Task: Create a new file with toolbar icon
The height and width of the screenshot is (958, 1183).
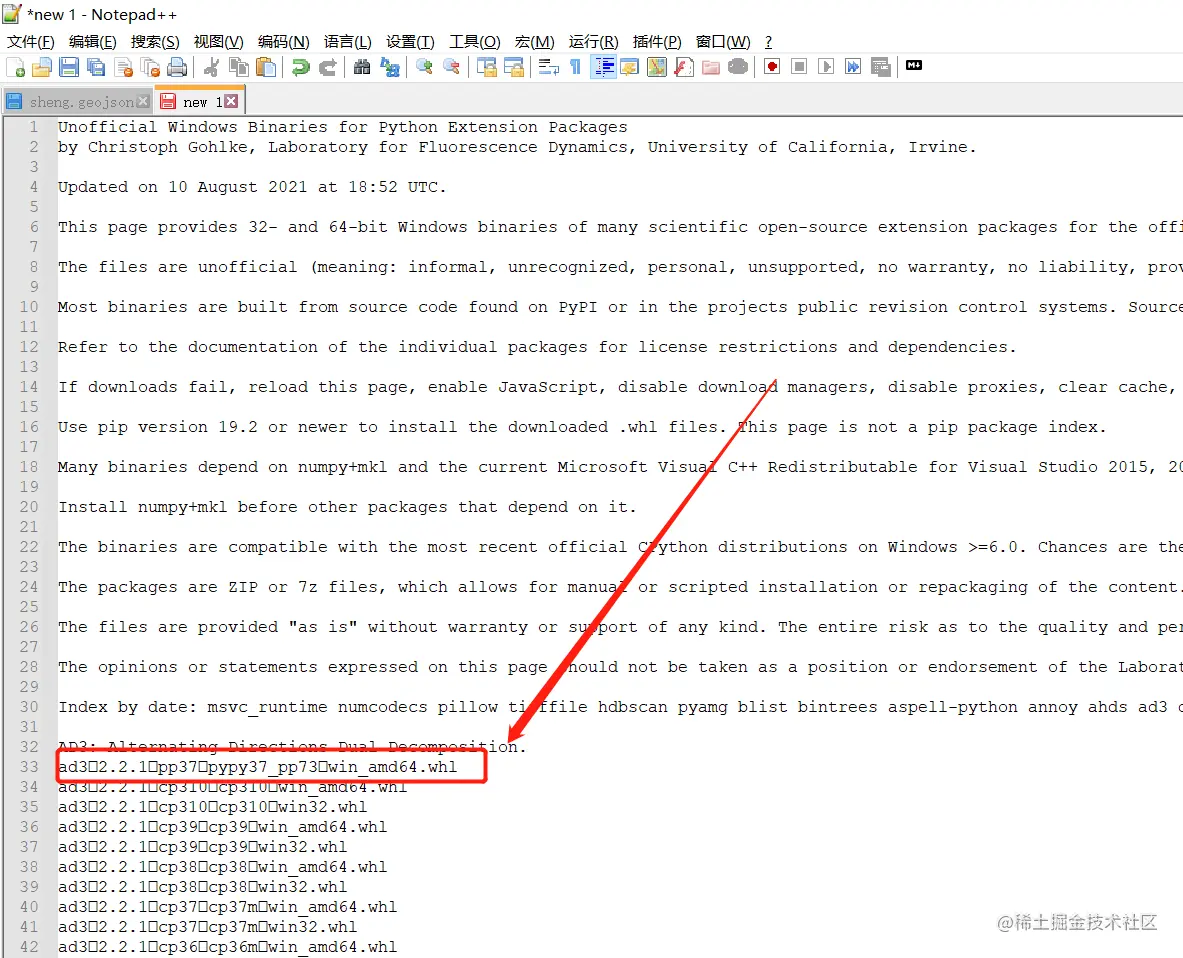Action: [16, 67]
